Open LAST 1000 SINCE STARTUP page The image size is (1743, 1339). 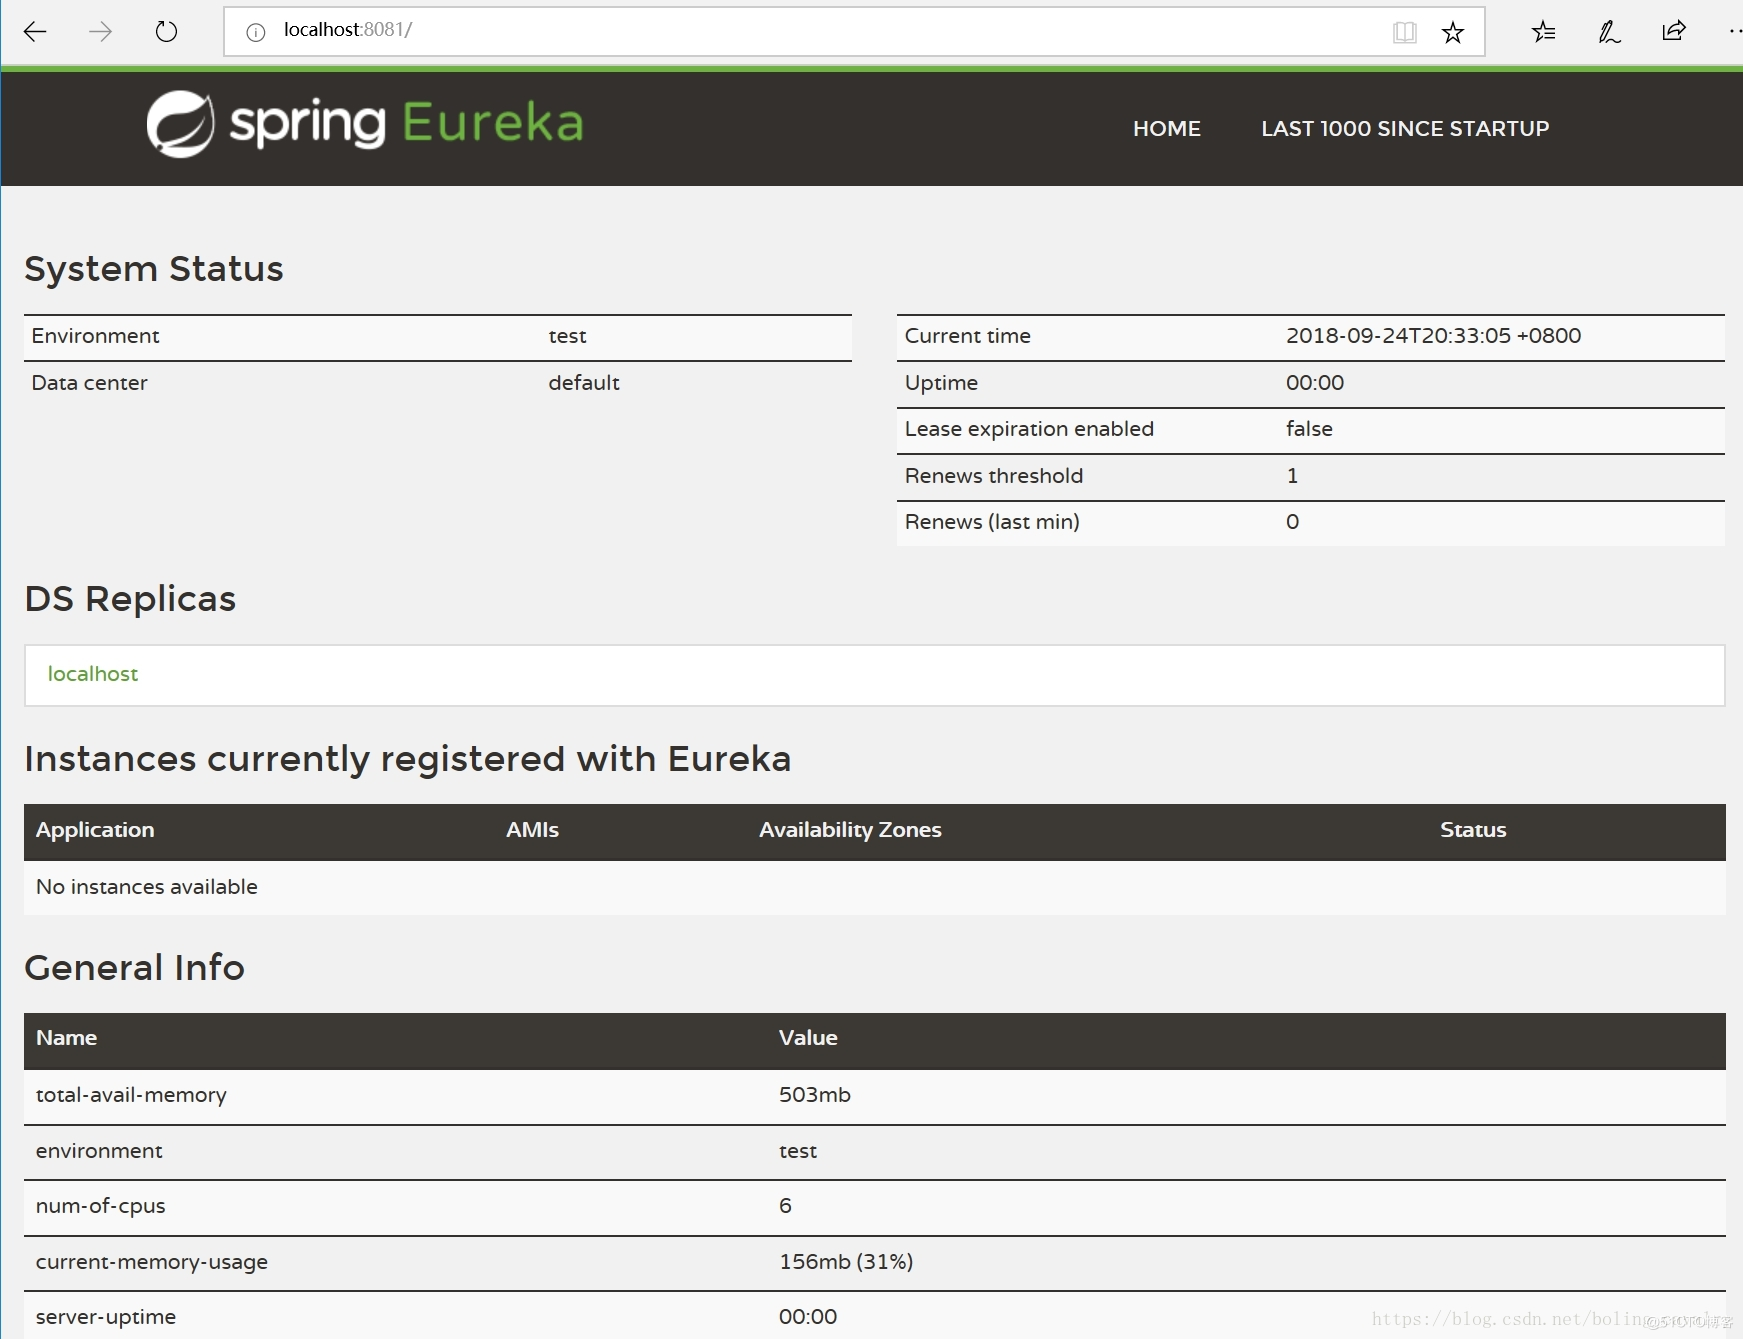tap(1404, 129)
